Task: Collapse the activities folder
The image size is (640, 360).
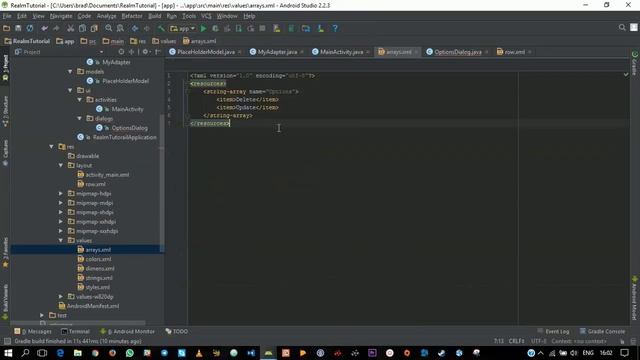Action: coord(80,100)
